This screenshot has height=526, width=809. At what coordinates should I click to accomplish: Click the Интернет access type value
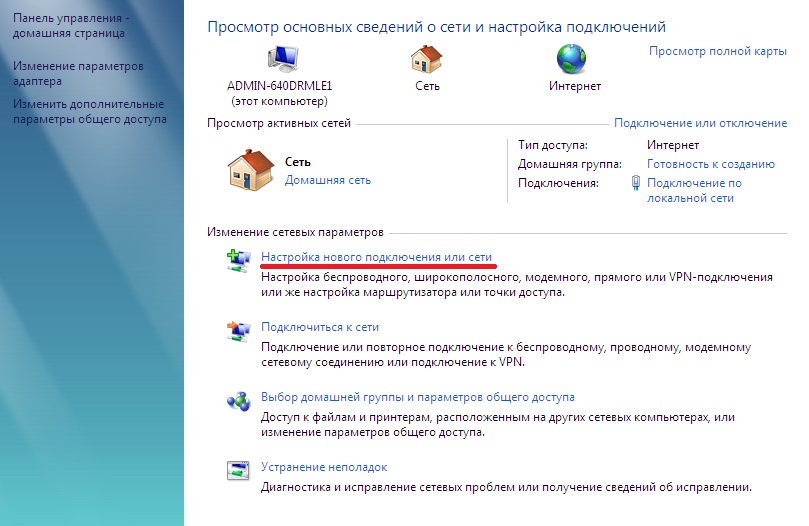tap(673, 145)
